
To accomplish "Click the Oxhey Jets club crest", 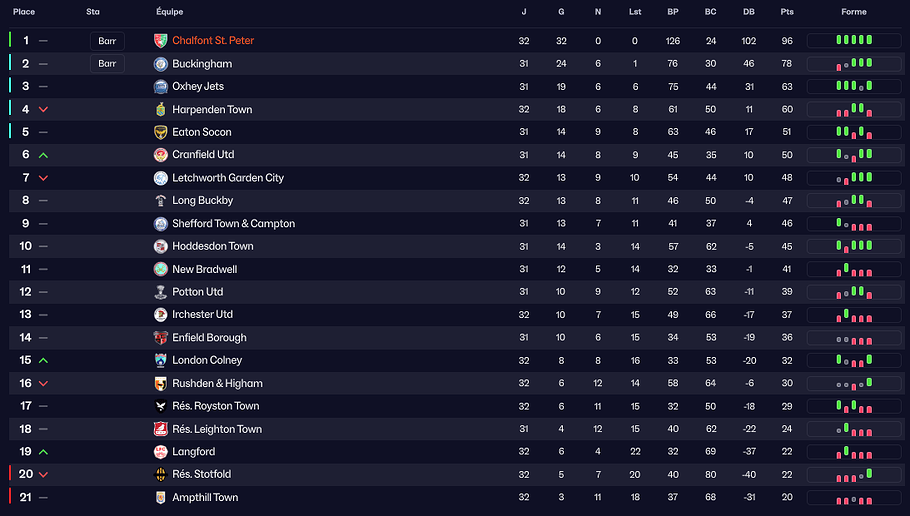I will (161, 87).
